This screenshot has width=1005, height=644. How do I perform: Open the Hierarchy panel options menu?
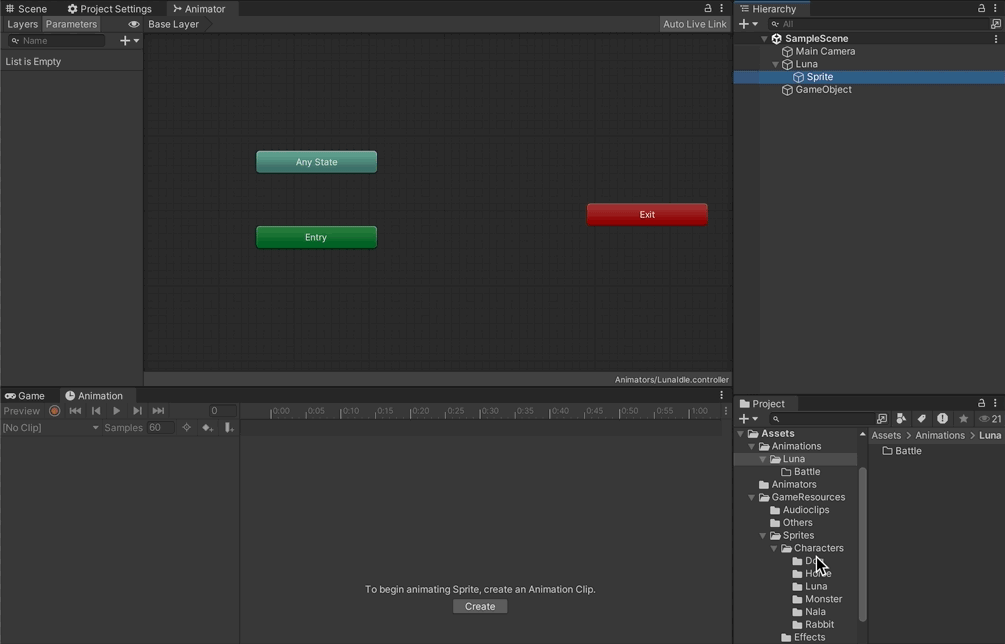[x=995, y=8]
